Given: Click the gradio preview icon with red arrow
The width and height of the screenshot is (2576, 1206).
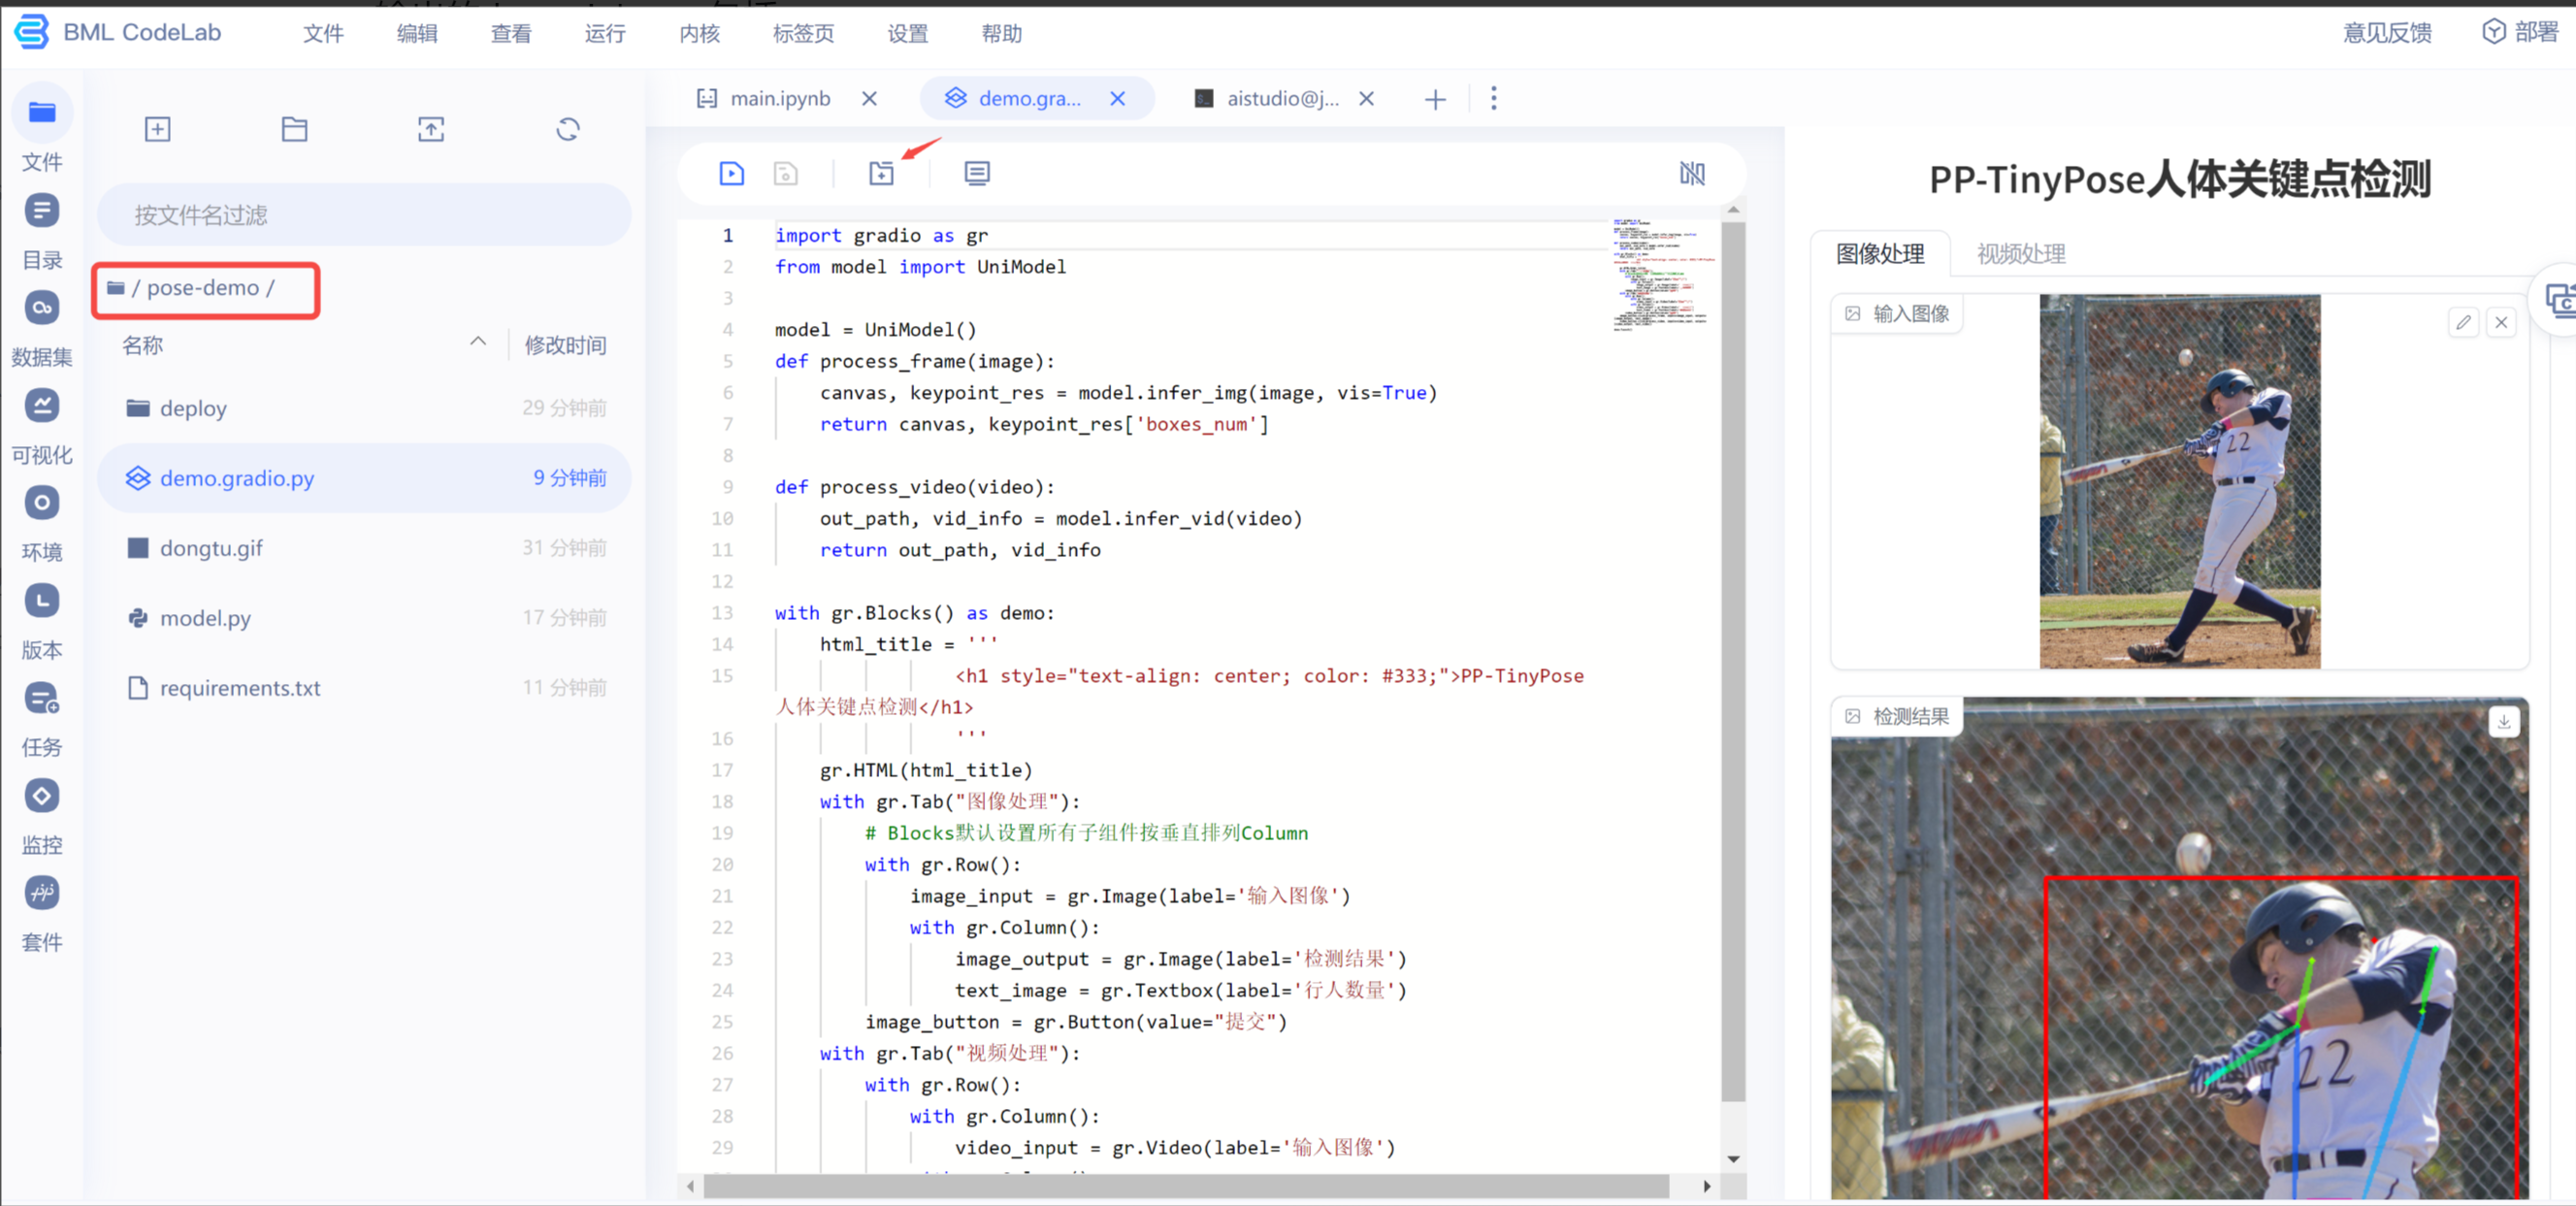Looking at the screenshot, I should [x=881, y=173].
